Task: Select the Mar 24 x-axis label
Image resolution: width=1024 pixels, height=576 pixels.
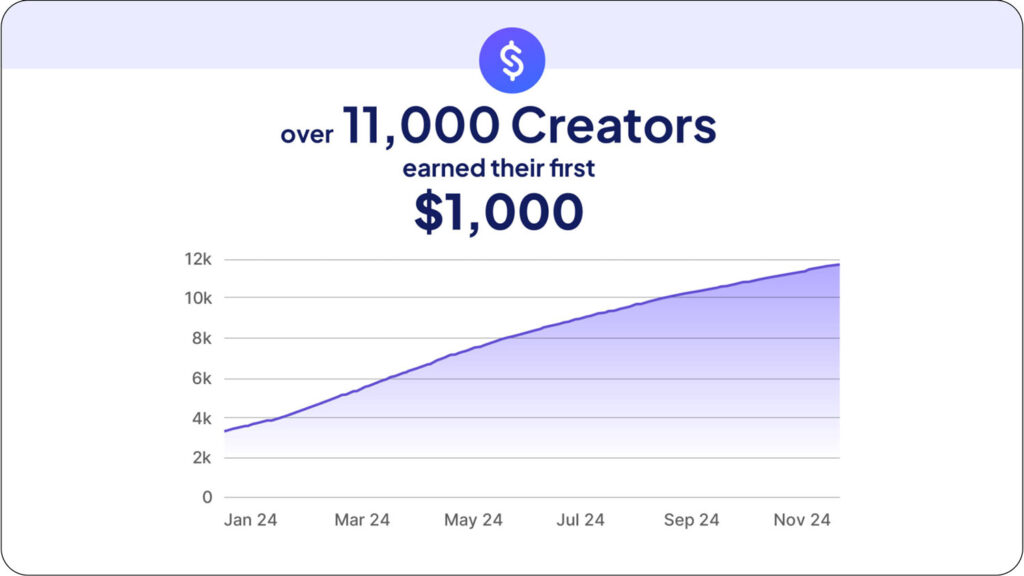Action: (361, 520)
